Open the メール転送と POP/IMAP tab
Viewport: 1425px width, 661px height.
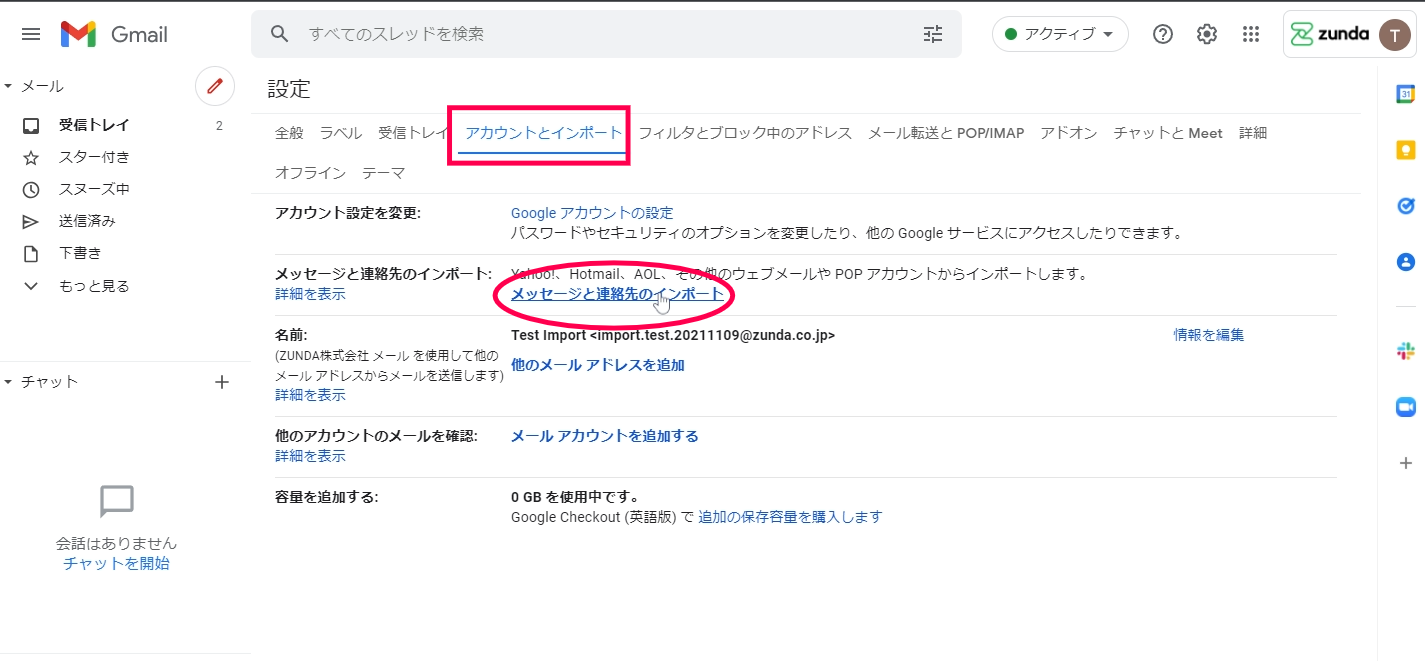coord(946,133)
